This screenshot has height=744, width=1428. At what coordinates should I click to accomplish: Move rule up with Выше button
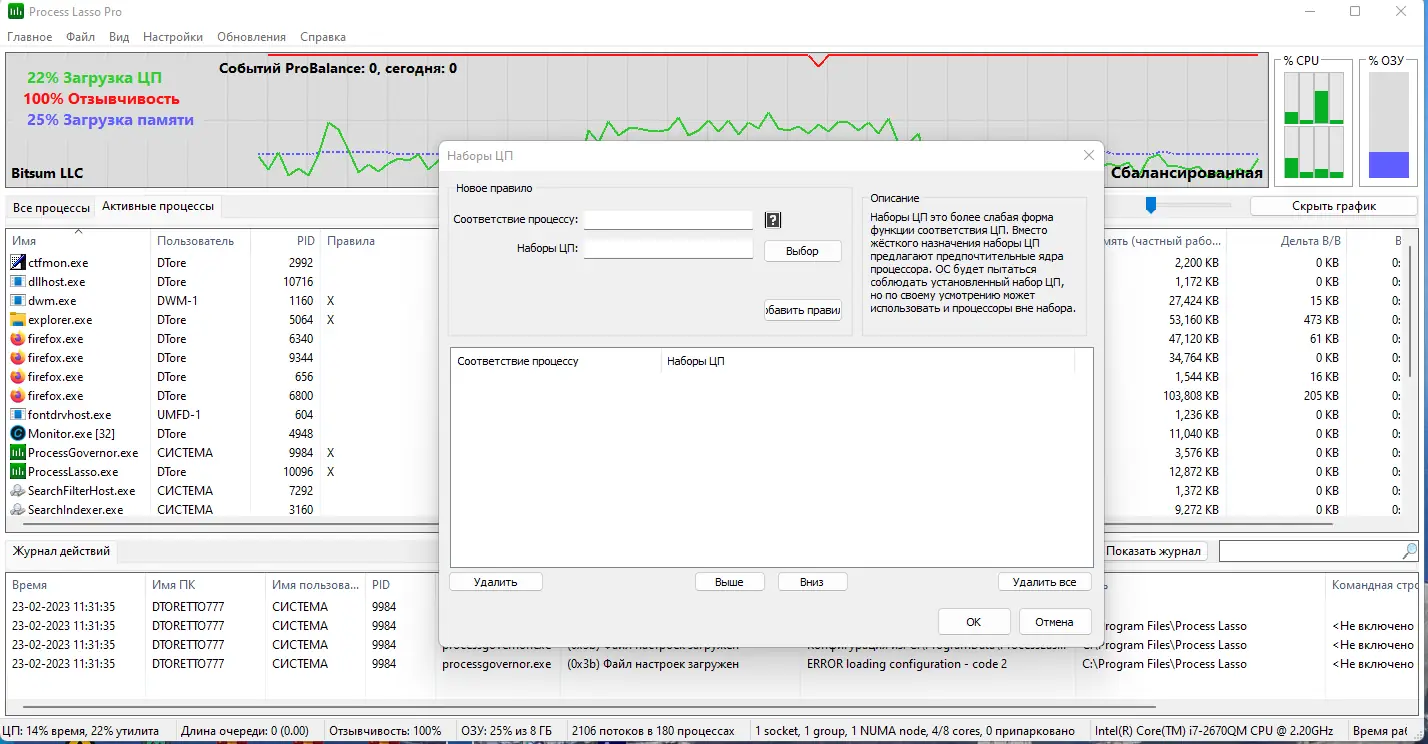730,582
